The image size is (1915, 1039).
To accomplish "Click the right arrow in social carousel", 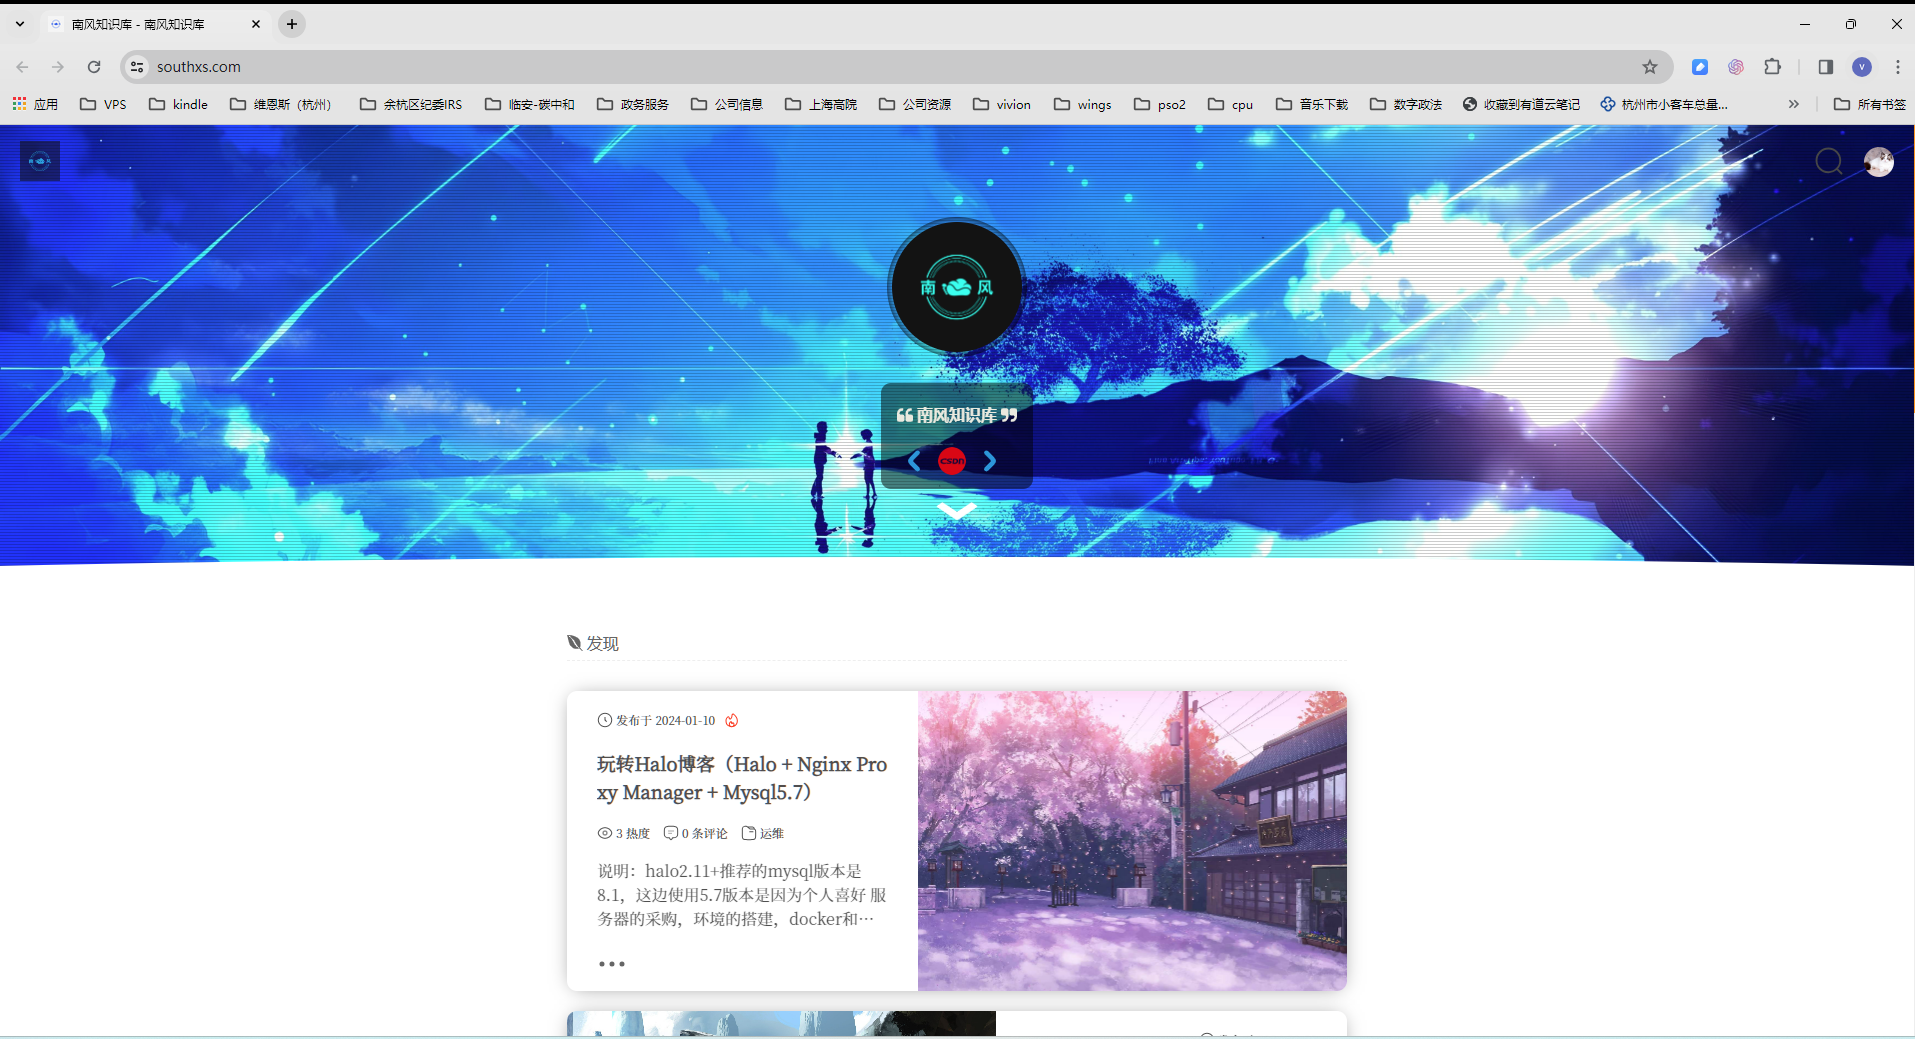I will (x=989, y=461).
